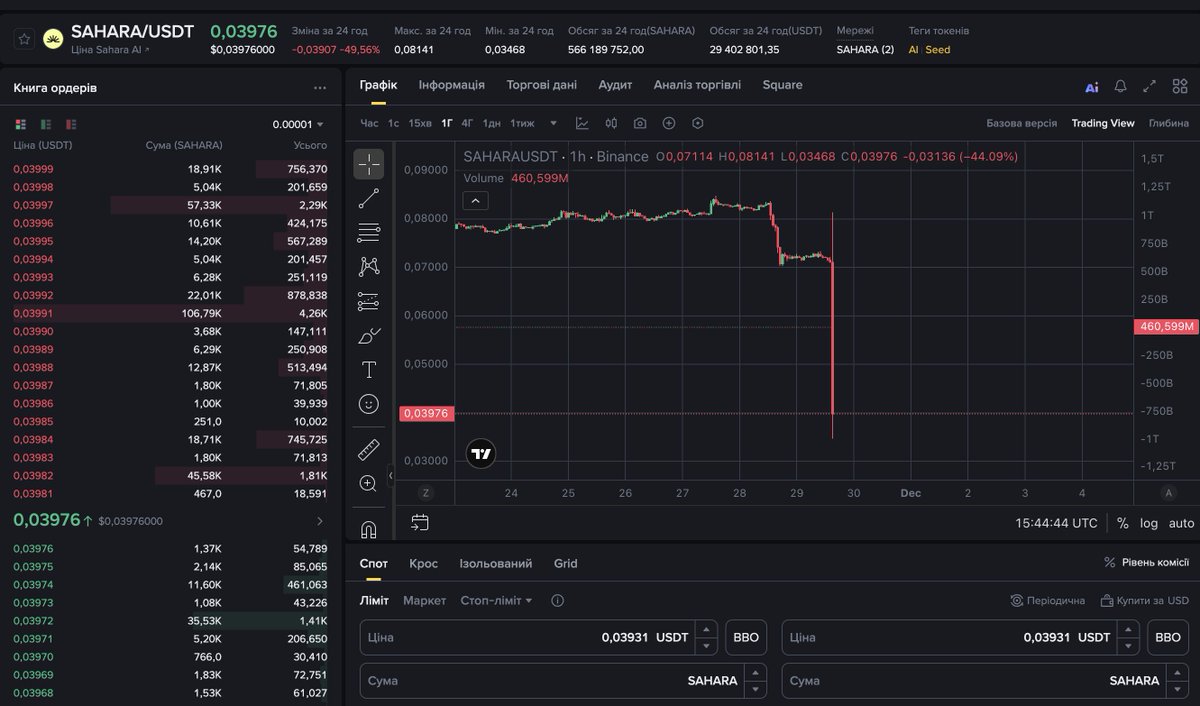Open the Square tab
Image resolution: width=1200 pixels, height=706 pixels.
(782, 85)
